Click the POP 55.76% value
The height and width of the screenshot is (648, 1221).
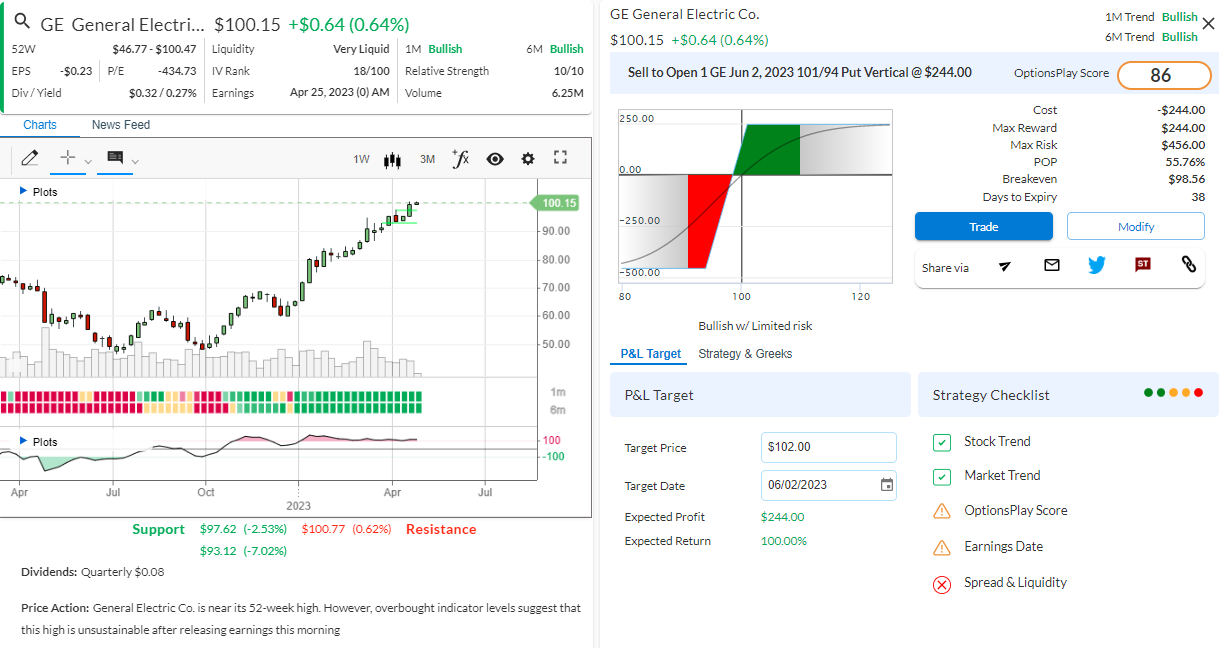1185,162
